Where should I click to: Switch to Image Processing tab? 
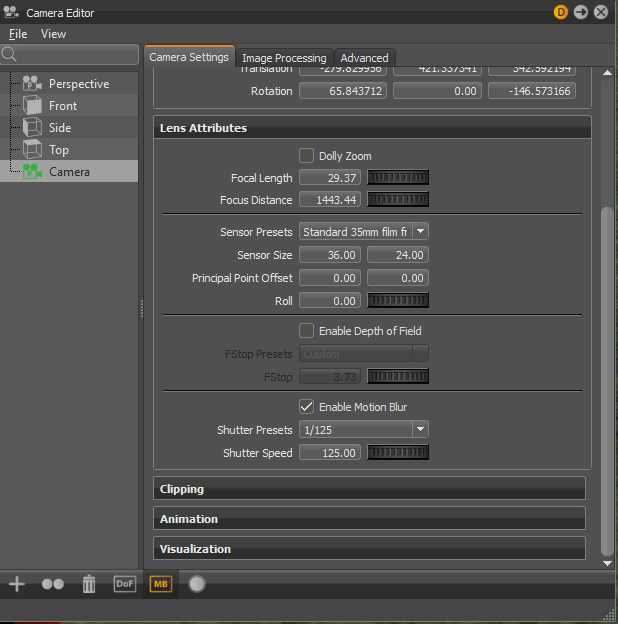(284, 58)
